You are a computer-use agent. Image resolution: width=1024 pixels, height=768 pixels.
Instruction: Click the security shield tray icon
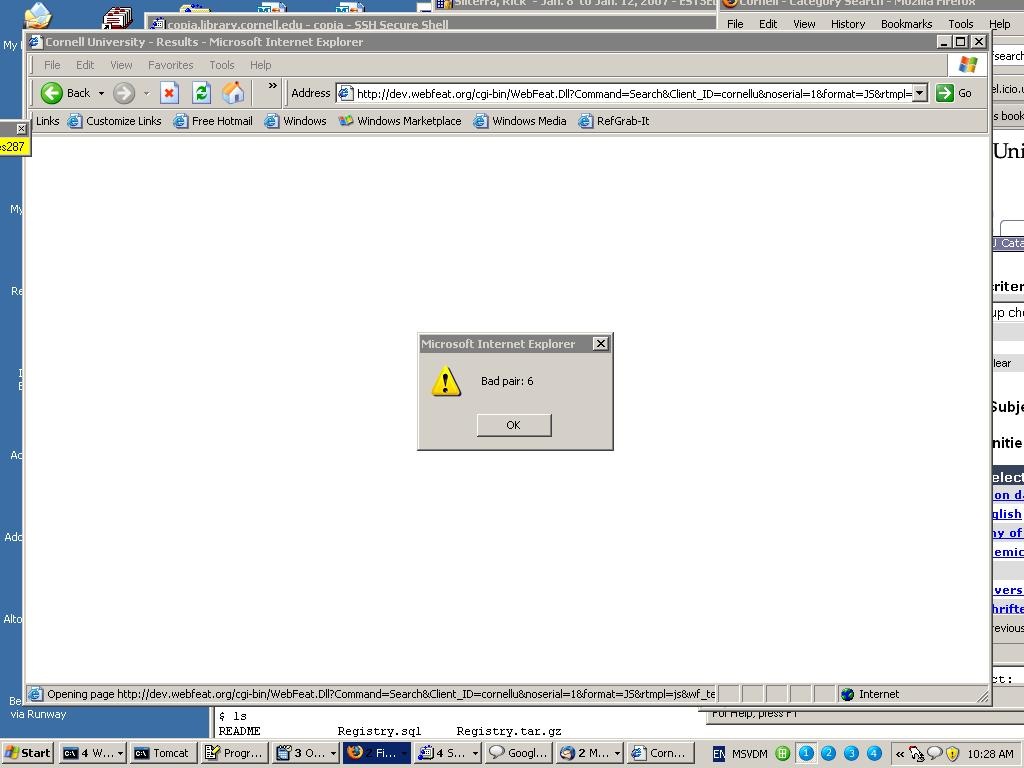click(x=952, y=753)
